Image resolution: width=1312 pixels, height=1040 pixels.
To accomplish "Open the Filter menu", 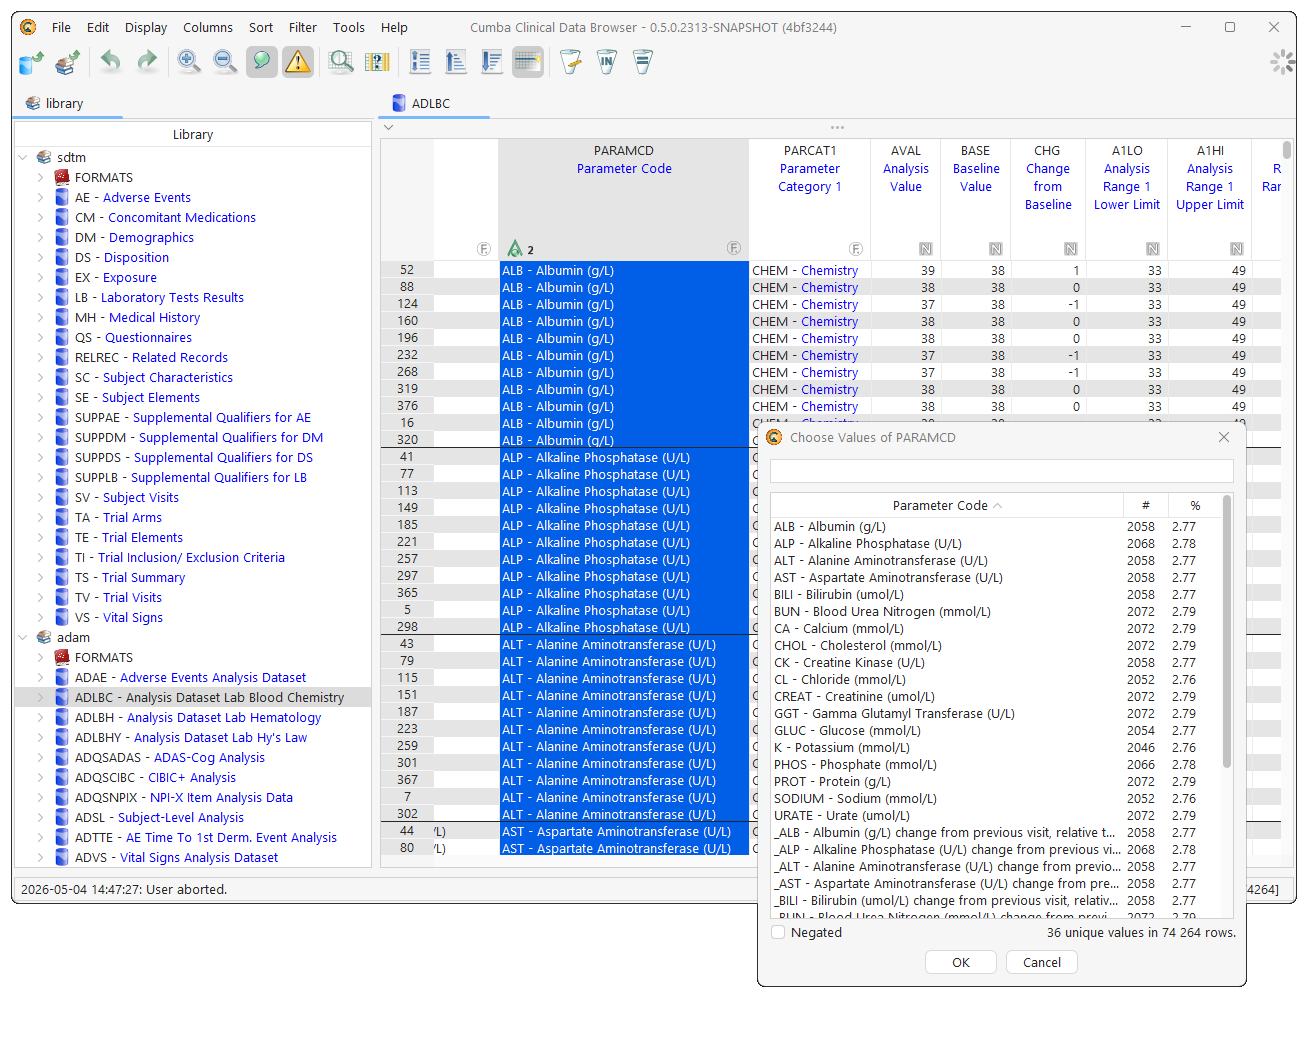I will [303, 27].
